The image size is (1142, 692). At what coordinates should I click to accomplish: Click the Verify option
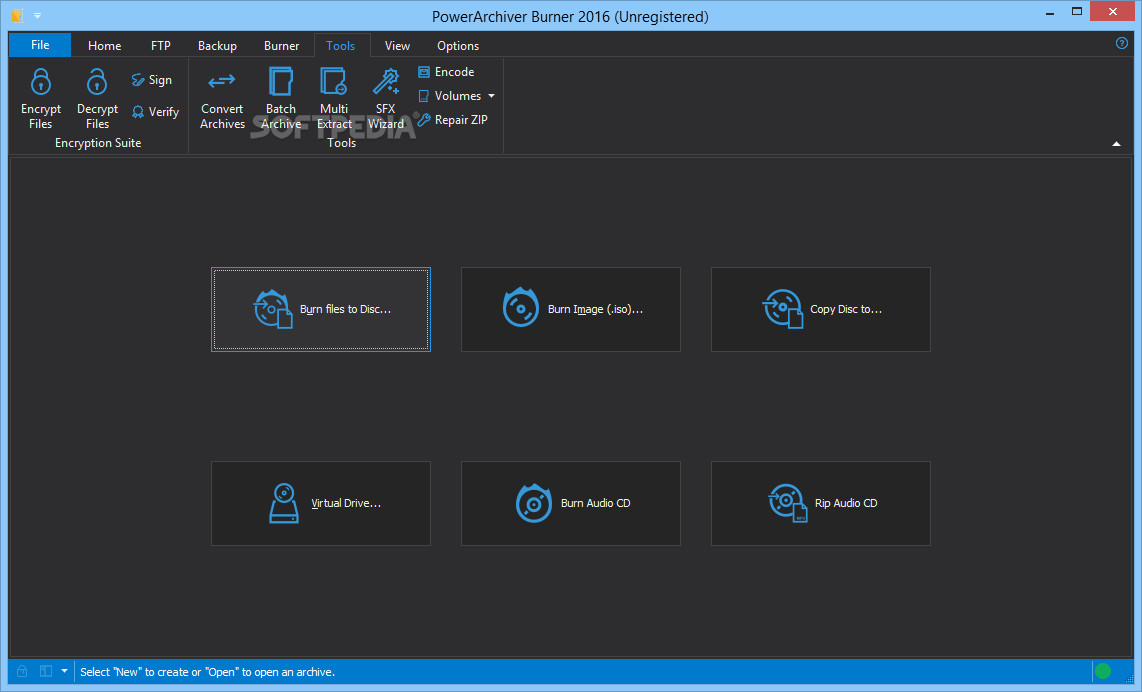[155, 112]
